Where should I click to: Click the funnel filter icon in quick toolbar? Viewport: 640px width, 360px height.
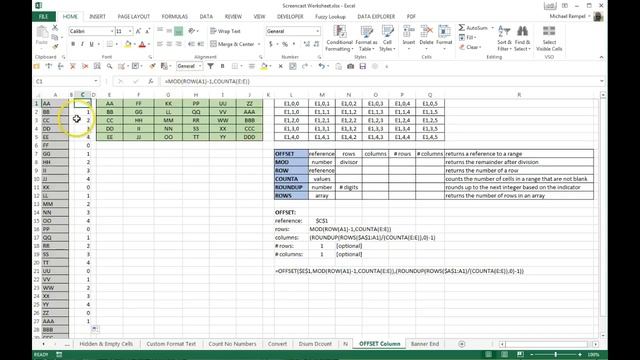(x=210, y=66)
